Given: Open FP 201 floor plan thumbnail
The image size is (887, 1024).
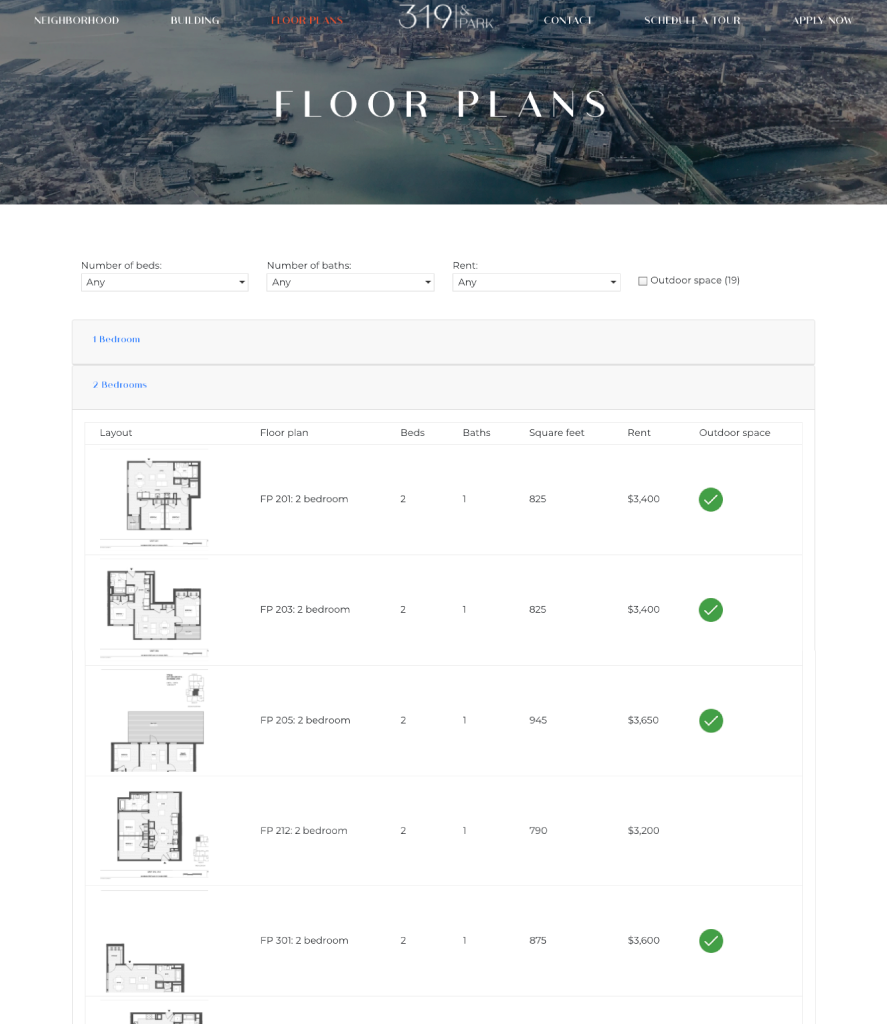Looking at the screenshot, I should tap(155, 499).
